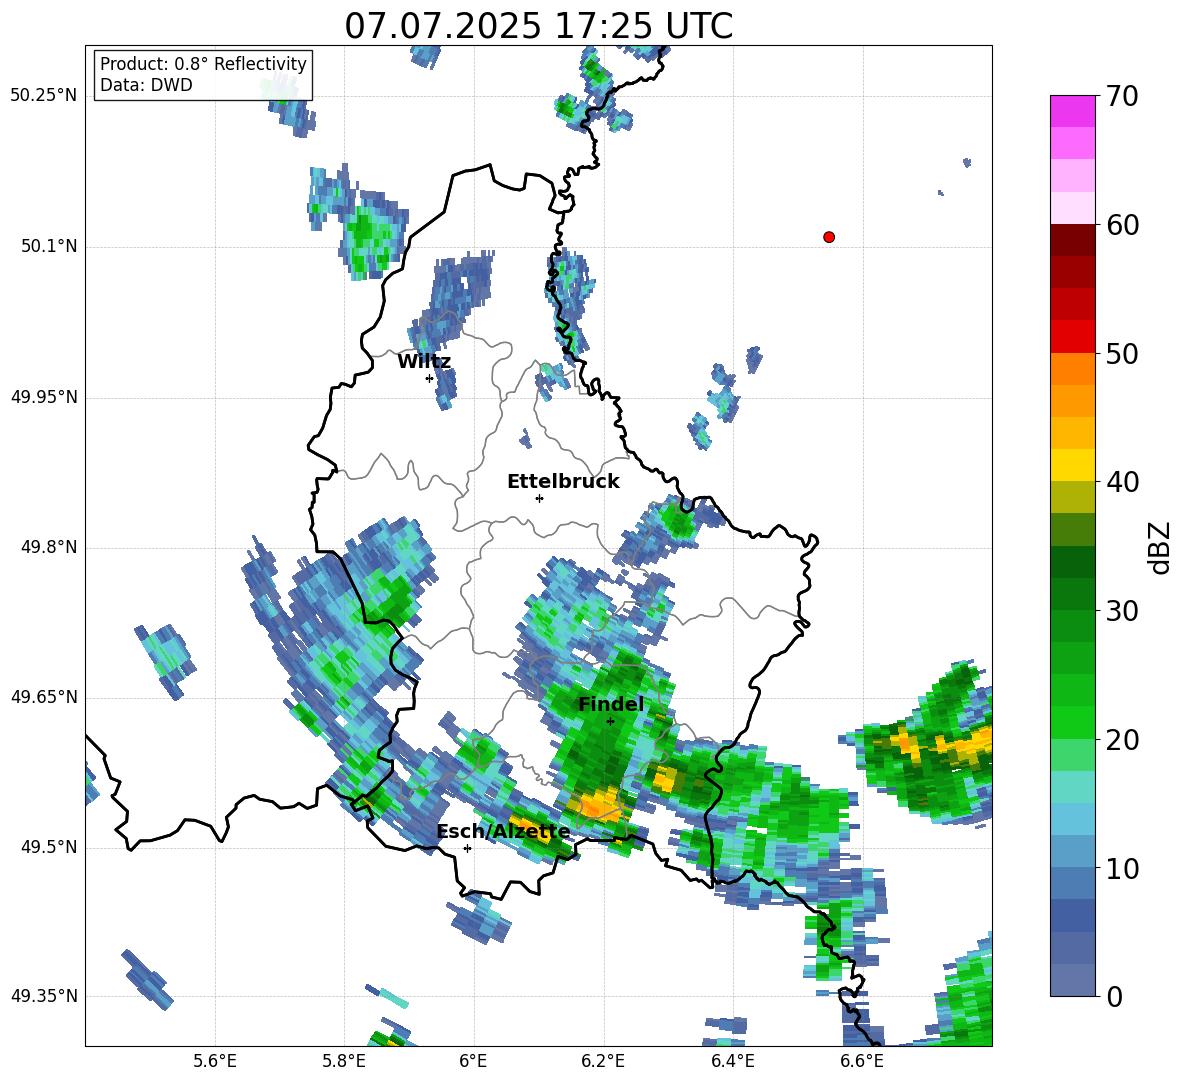Click the 49.5°N latitude label
1184x1081 pixels.
click(x=49, y=847)
